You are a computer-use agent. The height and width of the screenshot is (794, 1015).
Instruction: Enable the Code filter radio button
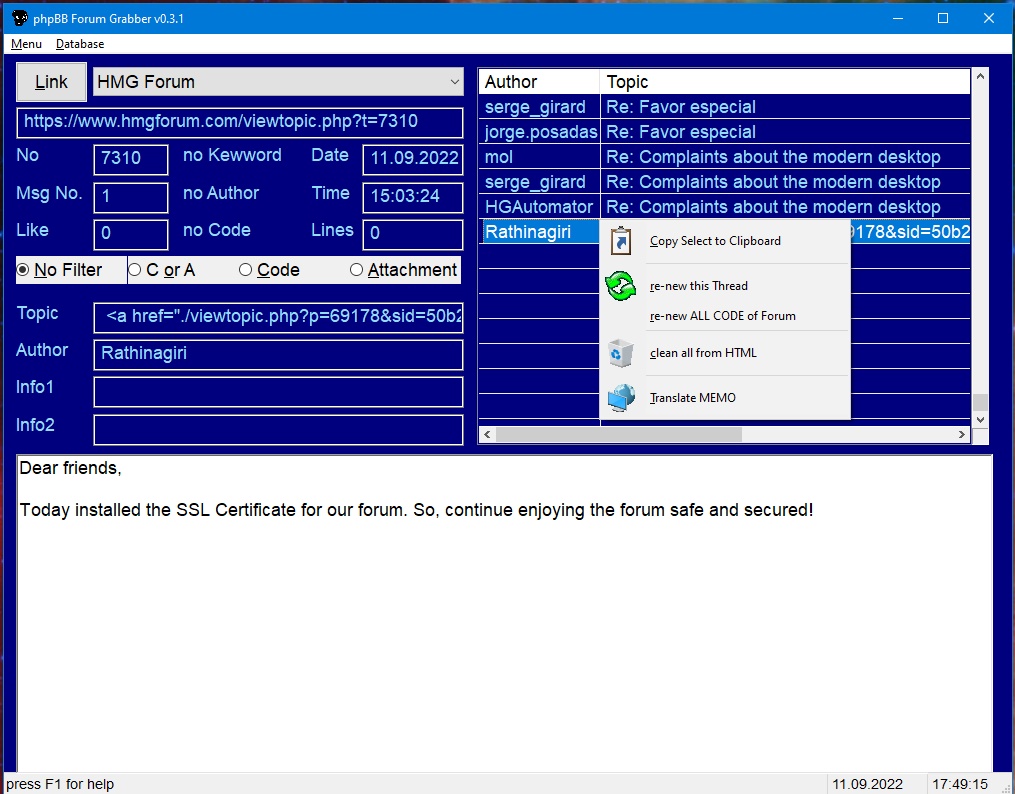246,270
